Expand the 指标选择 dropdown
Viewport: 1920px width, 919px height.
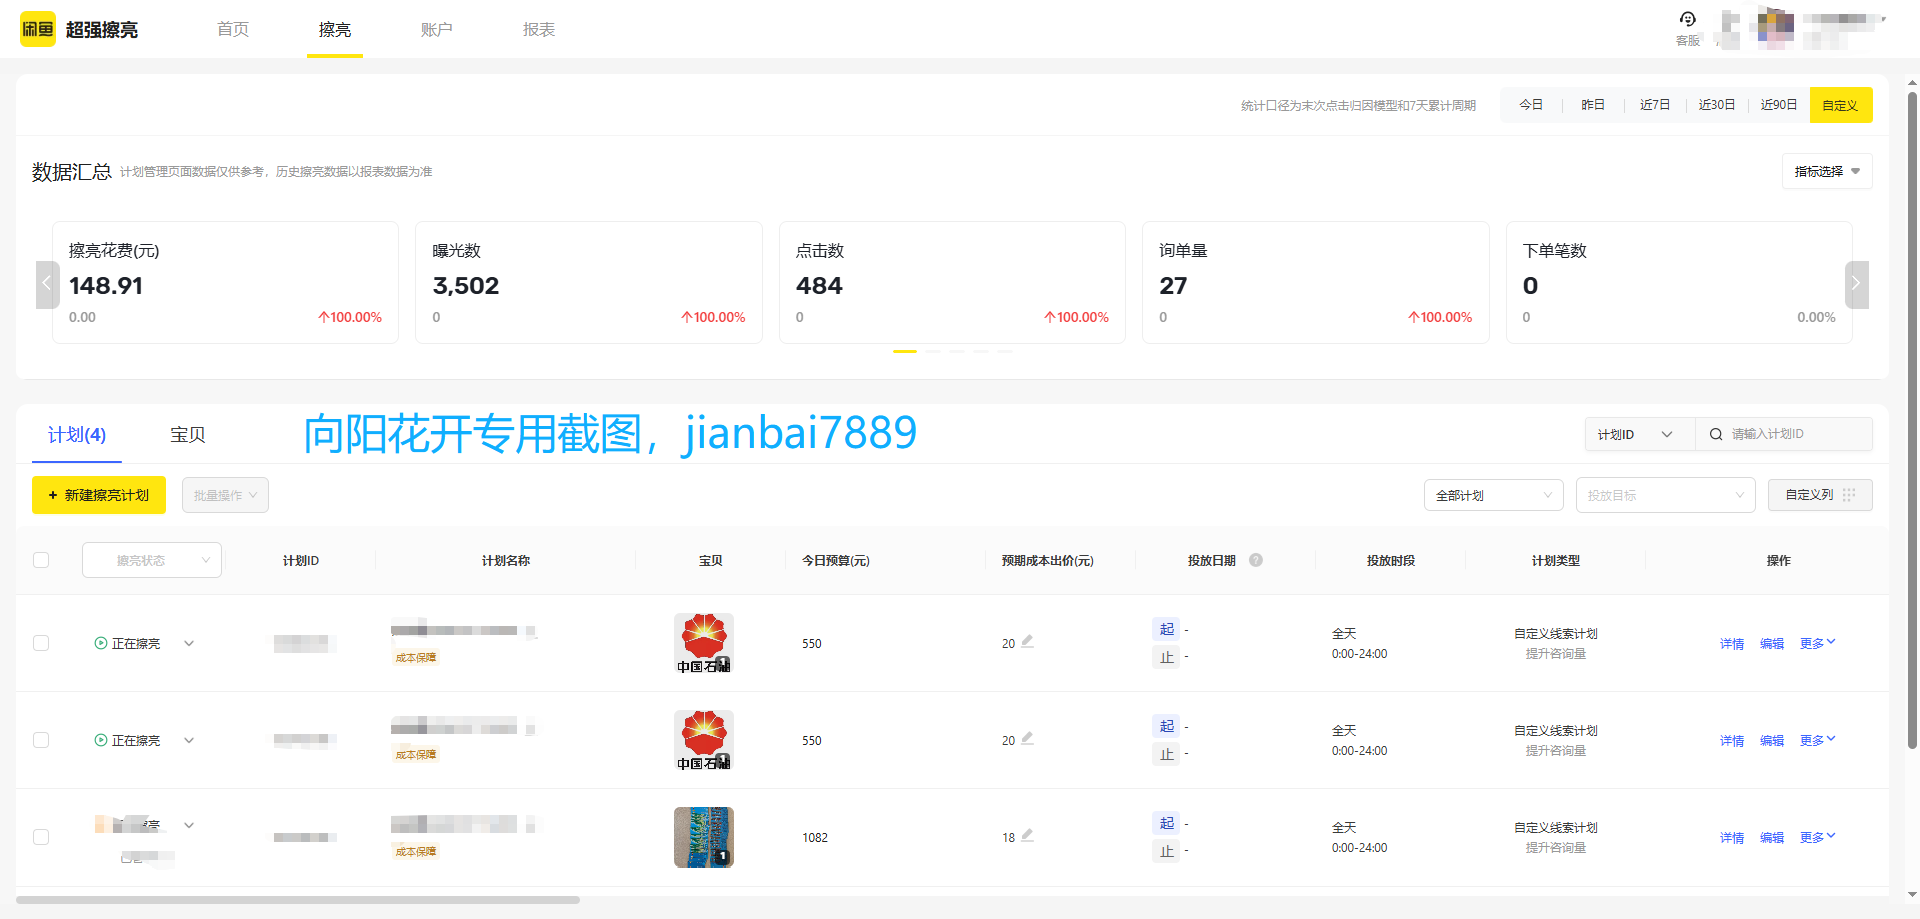click(x=1827, y=171)
